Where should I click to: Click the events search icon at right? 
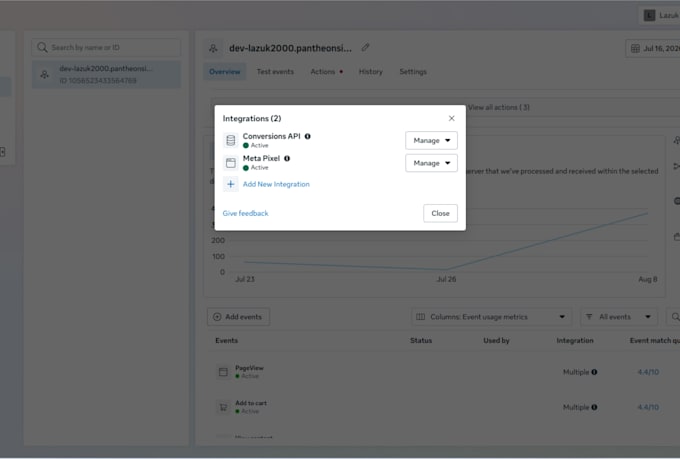point(675,317)
